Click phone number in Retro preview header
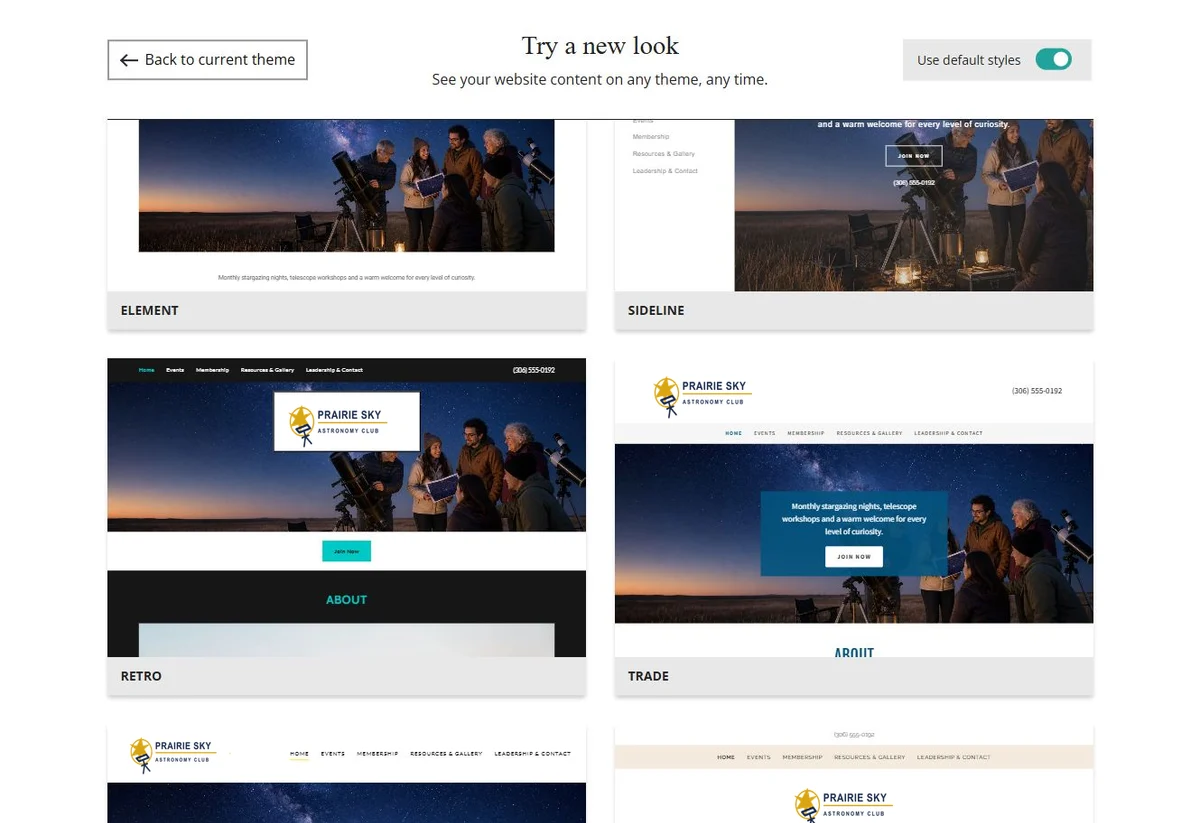Image resolution: width=1200 pixels, height=823 pixels. coord(534,370)
